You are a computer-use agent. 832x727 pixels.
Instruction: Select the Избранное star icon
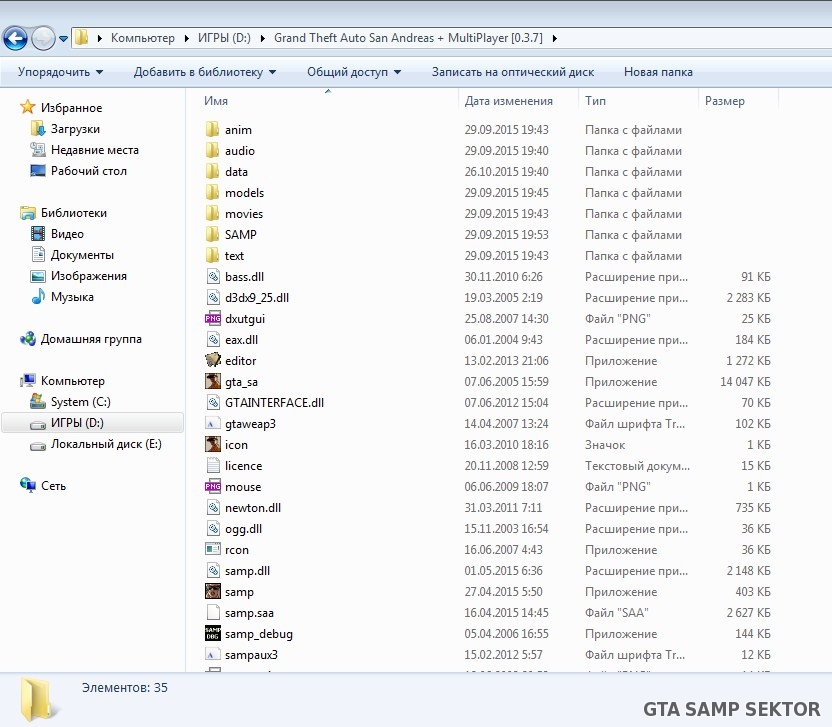coord(28,107)
